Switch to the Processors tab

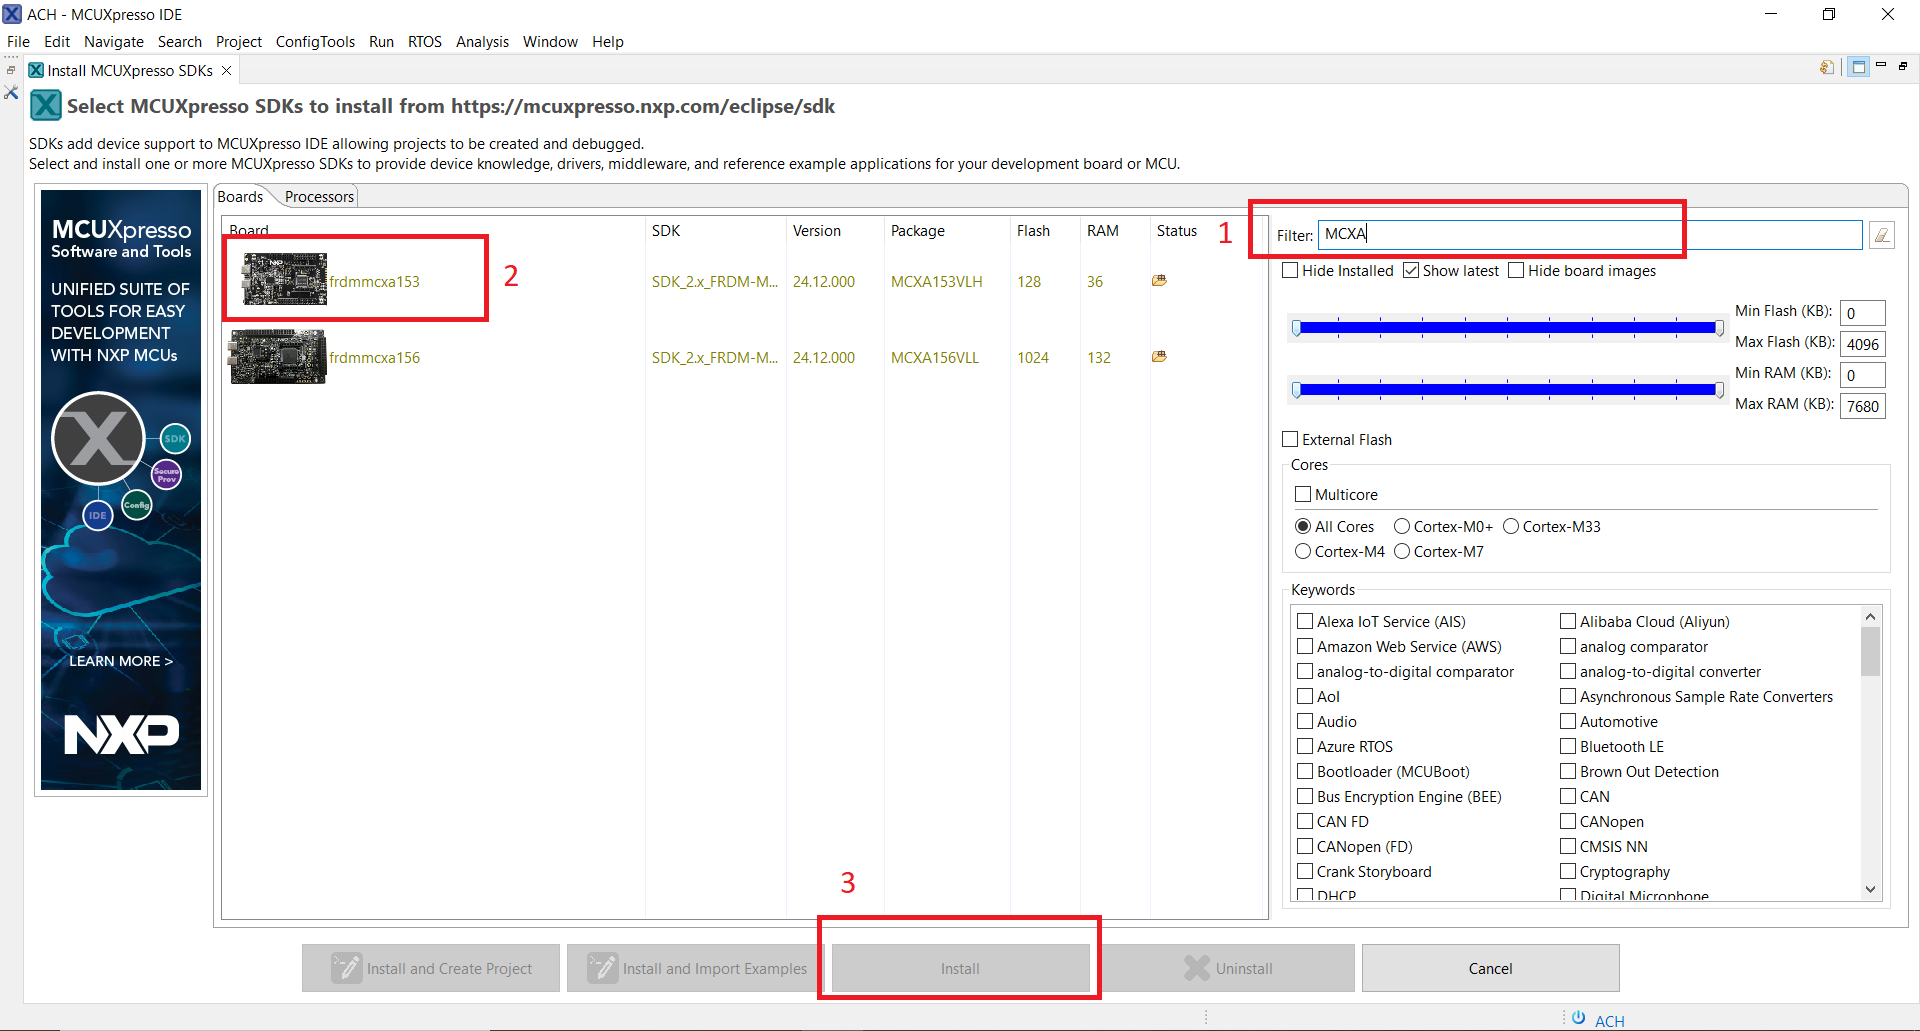(x=319, y=197)
